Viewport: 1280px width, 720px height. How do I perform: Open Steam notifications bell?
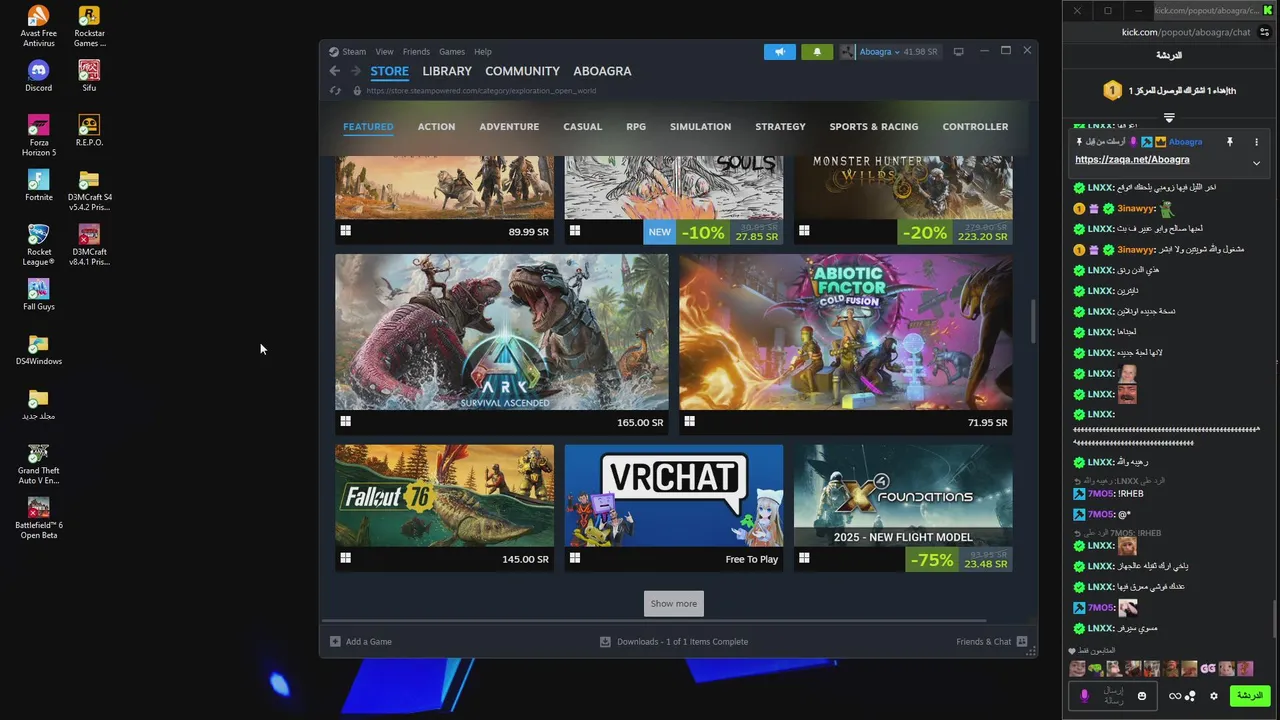coord(817,52)
